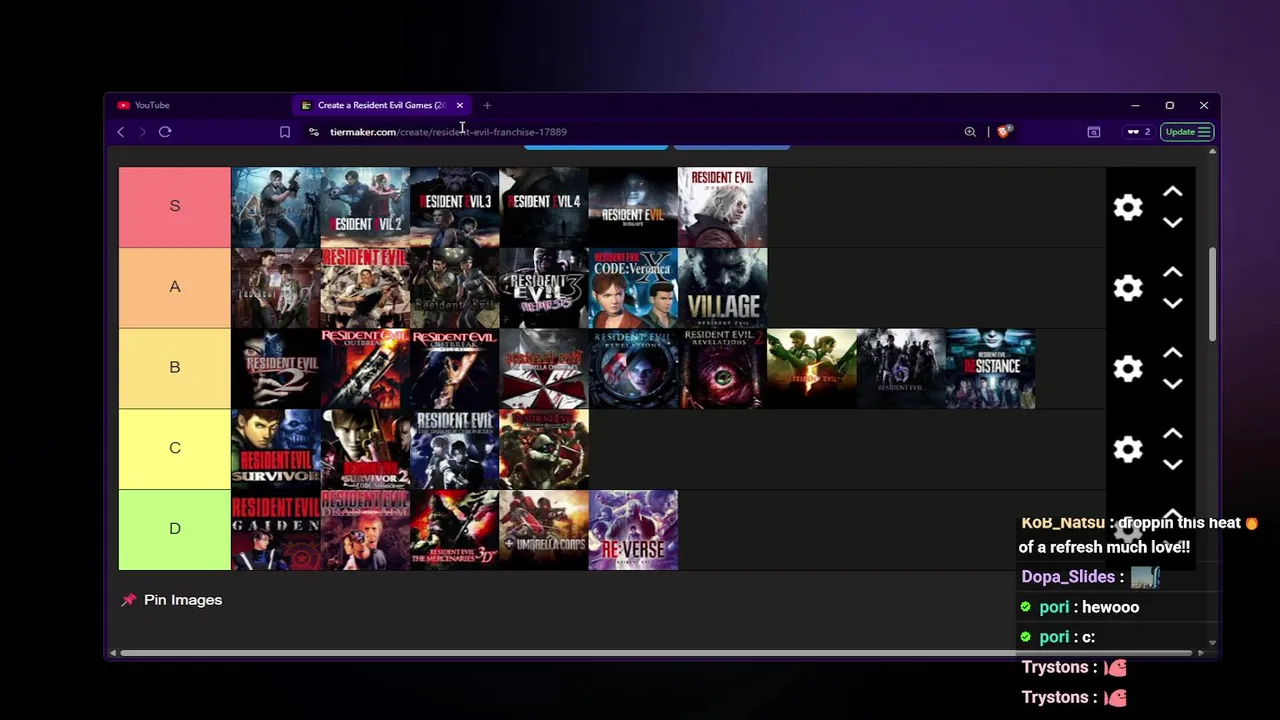Select Mercenaries 3D in D tier

[454, 530]
